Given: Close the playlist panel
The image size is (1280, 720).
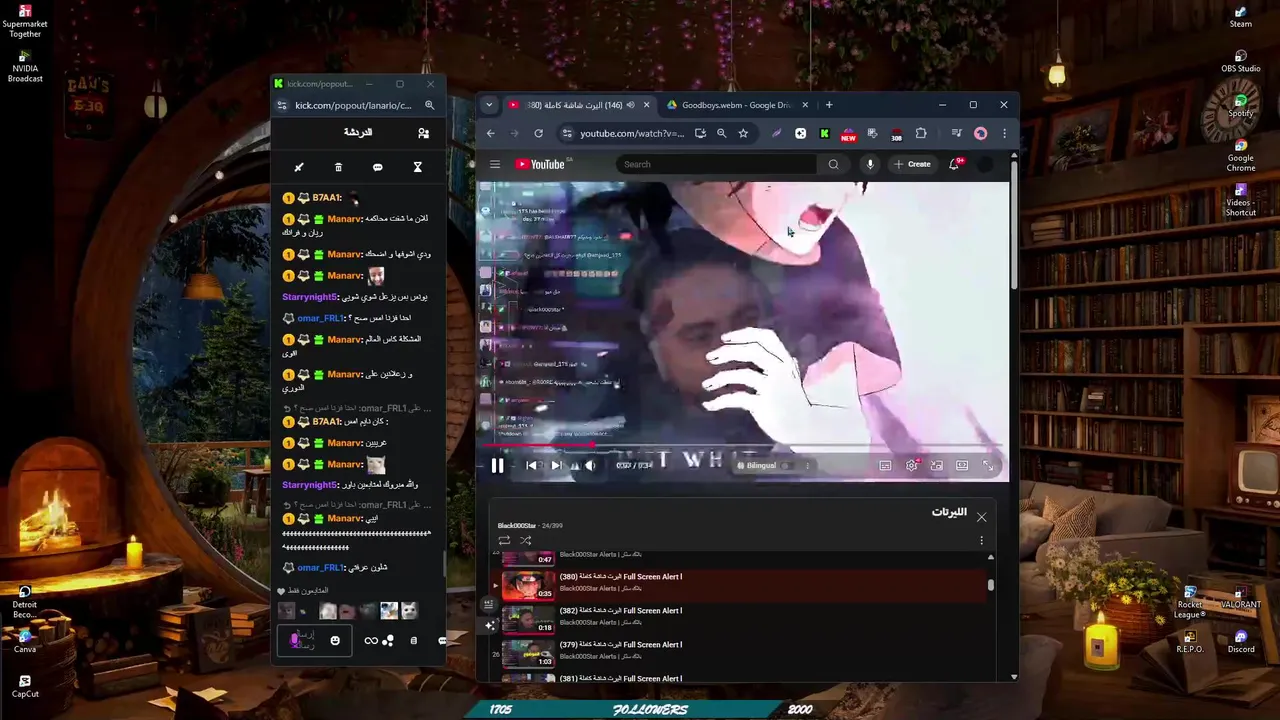Looking at the screenshot, I should [981, 517].
